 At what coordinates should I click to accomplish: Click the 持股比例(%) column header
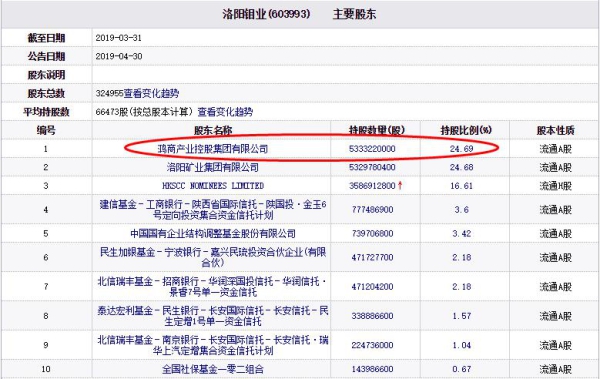(466, 131)
